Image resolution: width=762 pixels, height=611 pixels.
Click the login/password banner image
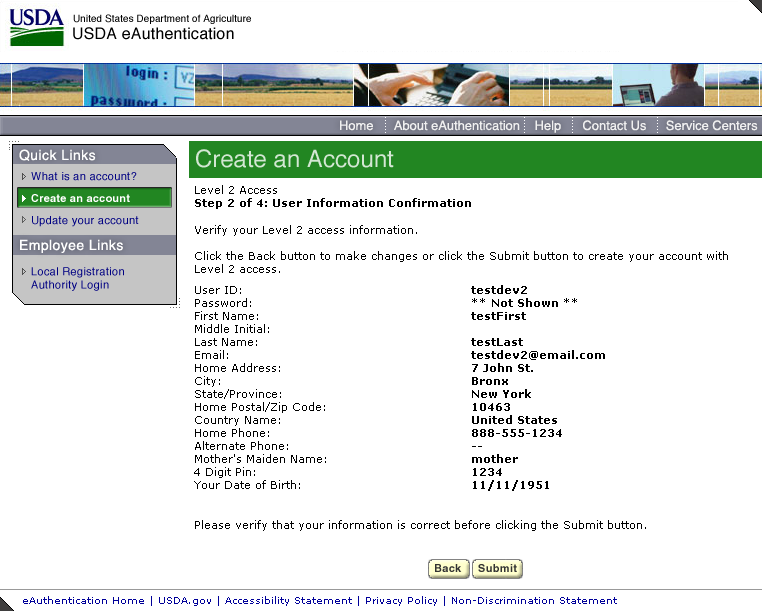point(139,85)
